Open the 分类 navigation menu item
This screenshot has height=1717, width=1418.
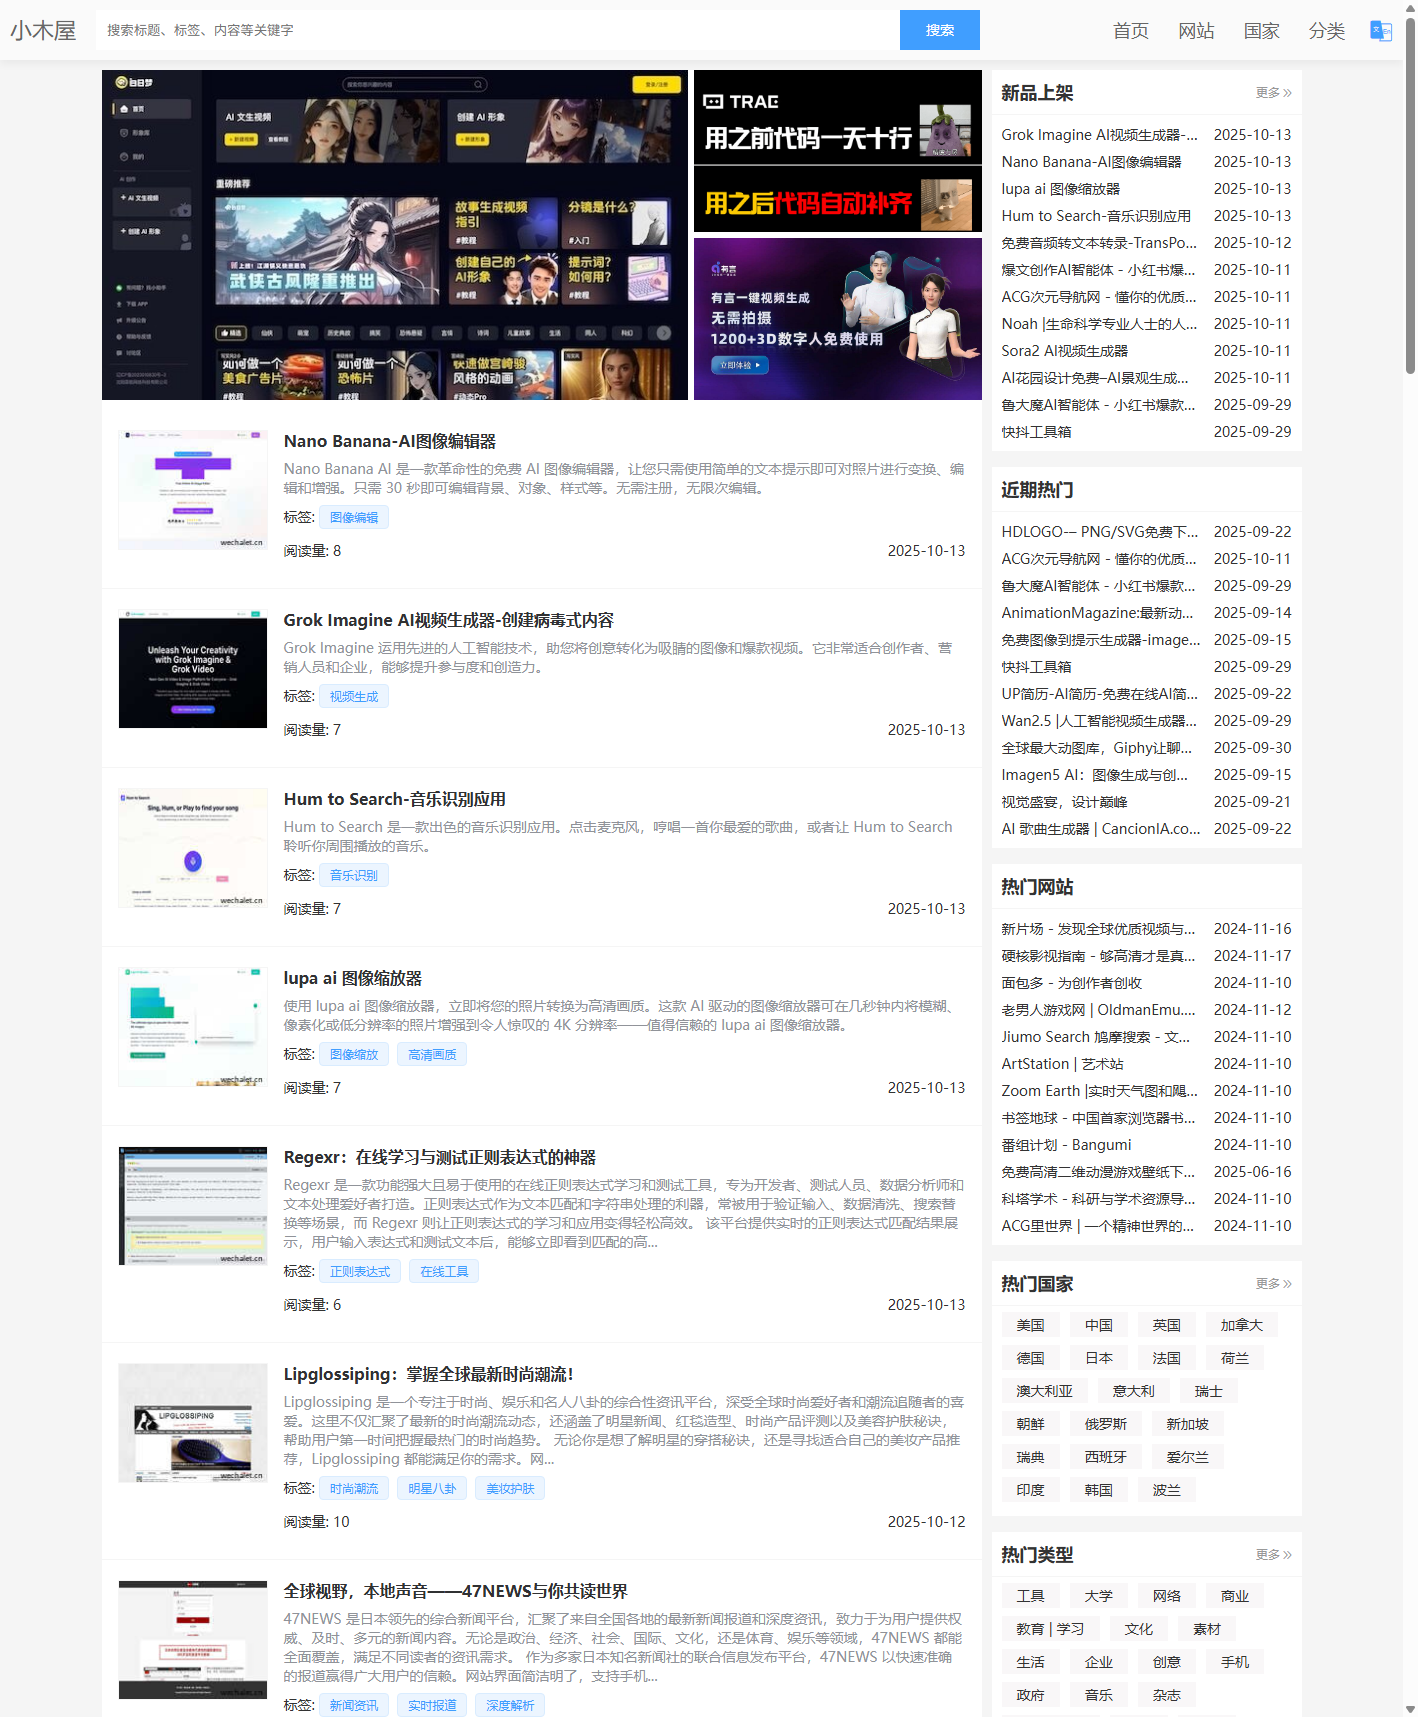(1326, 31)
